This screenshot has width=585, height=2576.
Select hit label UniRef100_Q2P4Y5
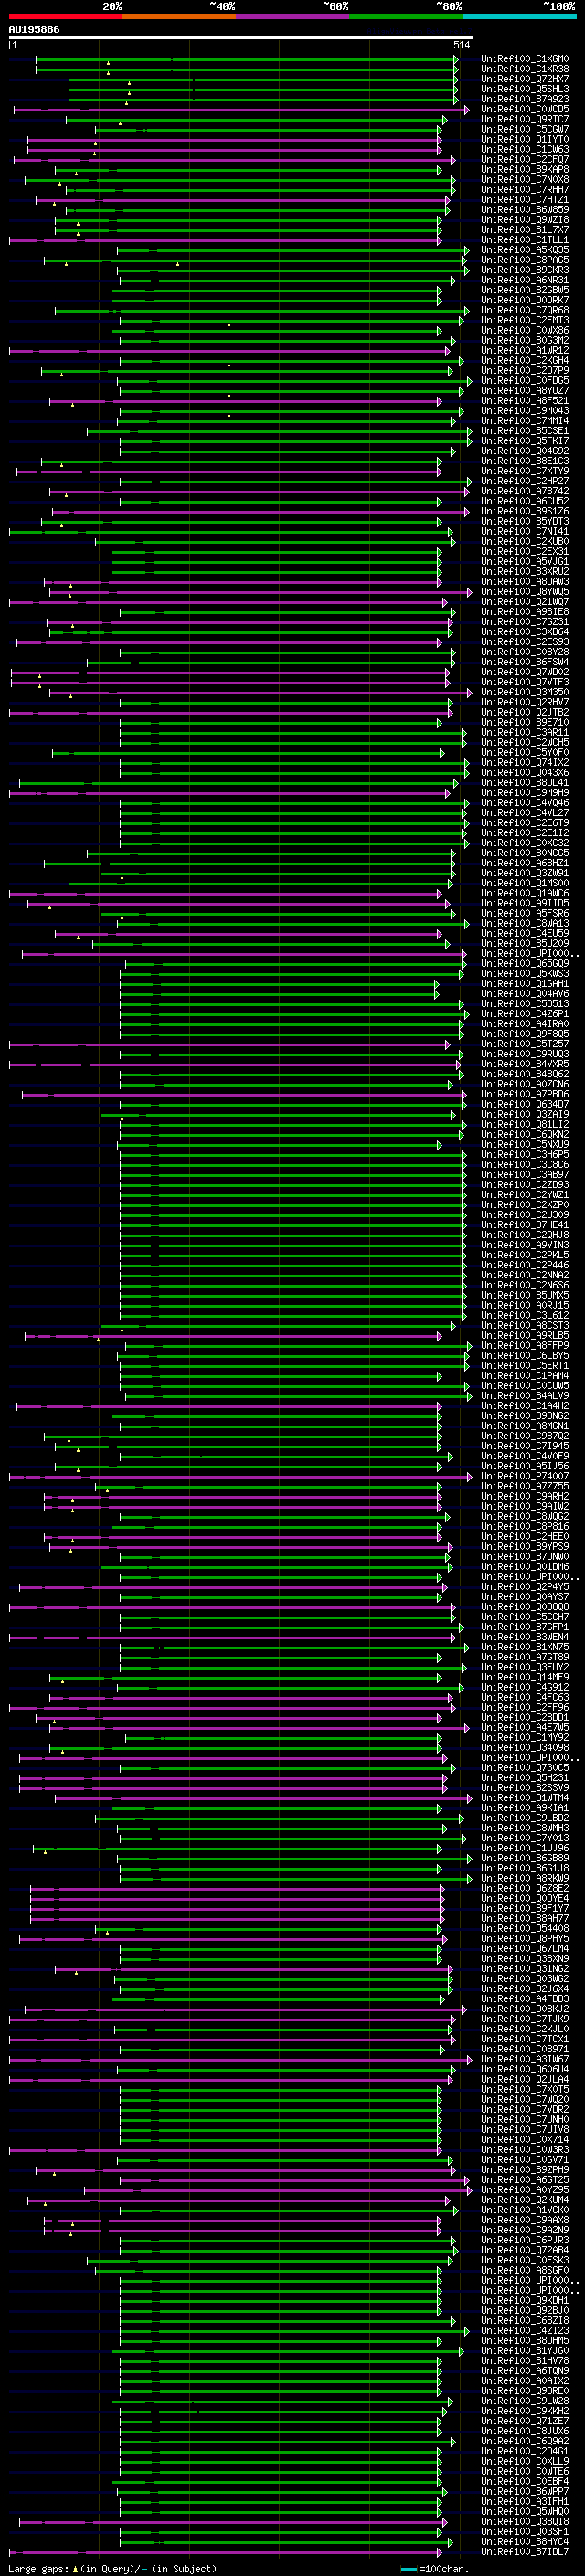click(x=525, y=1586)
